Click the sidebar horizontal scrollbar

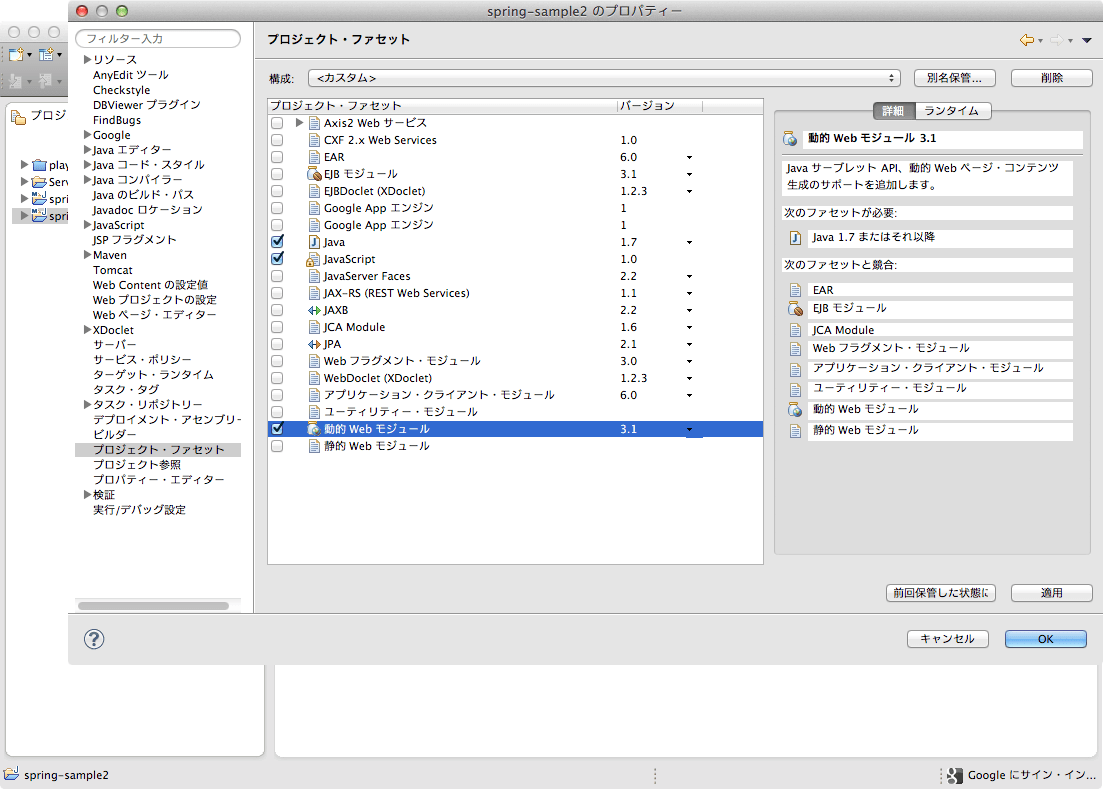point(153,605)
